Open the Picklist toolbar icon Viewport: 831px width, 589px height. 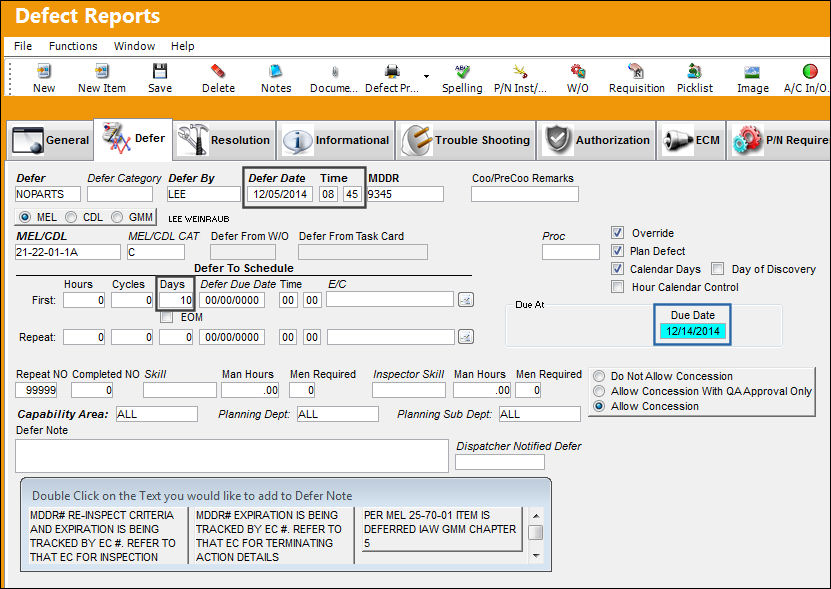[x=694, y=71]
